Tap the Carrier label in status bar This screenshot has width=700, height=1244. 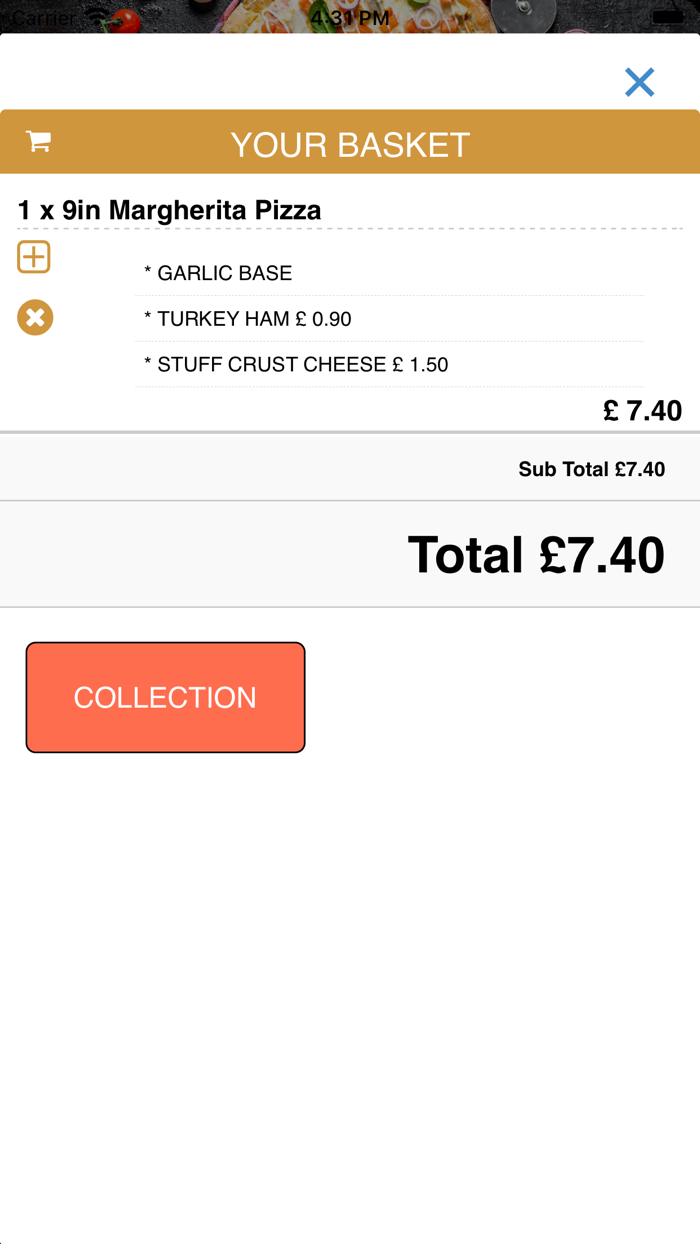pos(43,17)
